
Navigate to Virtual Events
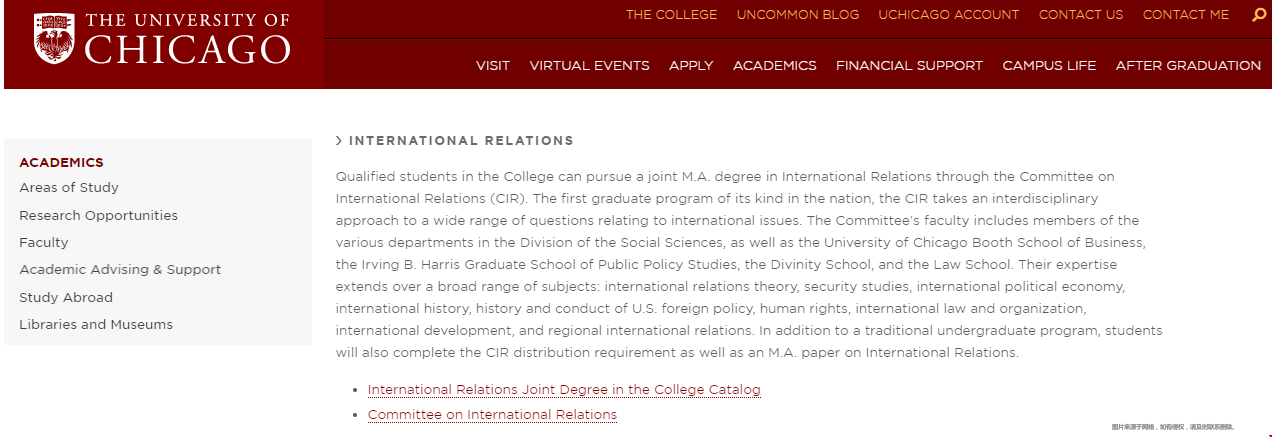589,66
